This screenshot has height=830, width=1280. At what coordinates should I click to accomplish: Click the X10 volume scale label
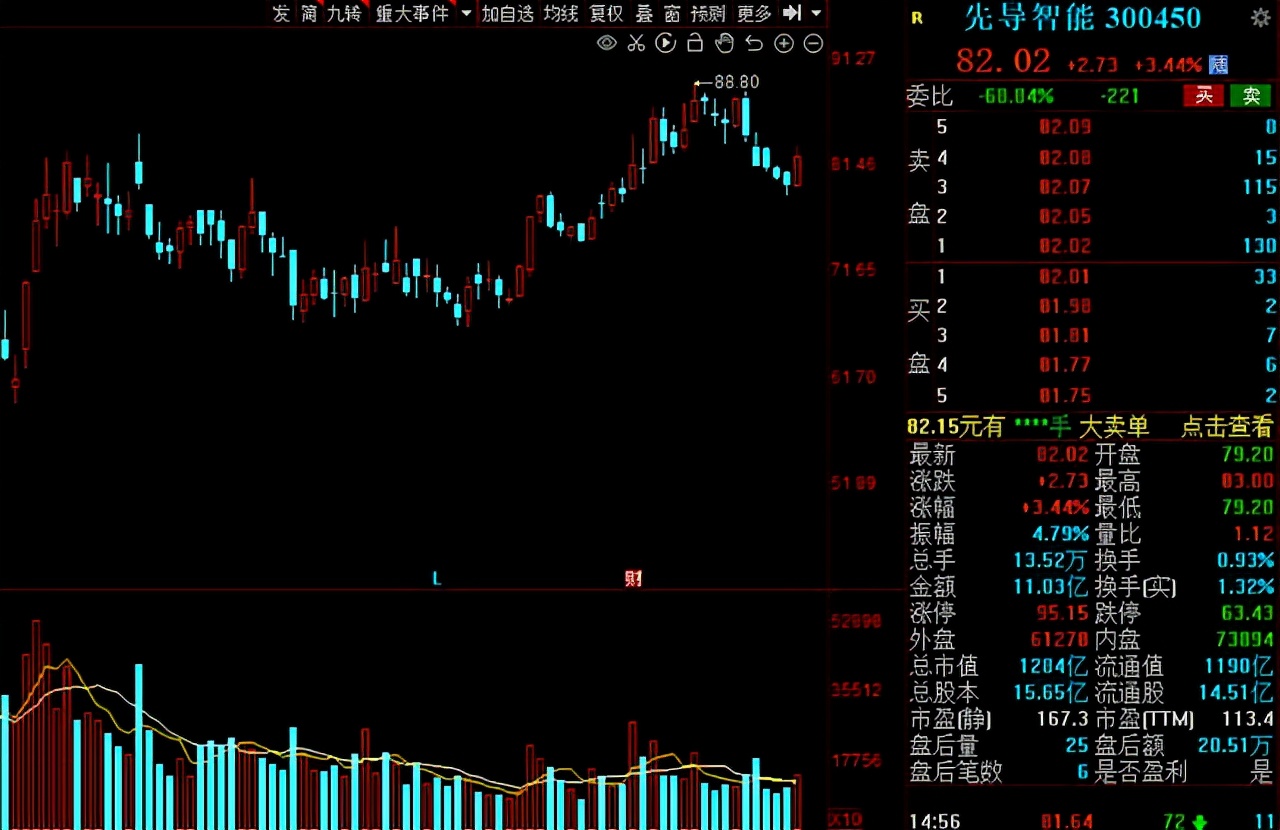[x=847, y=819]
